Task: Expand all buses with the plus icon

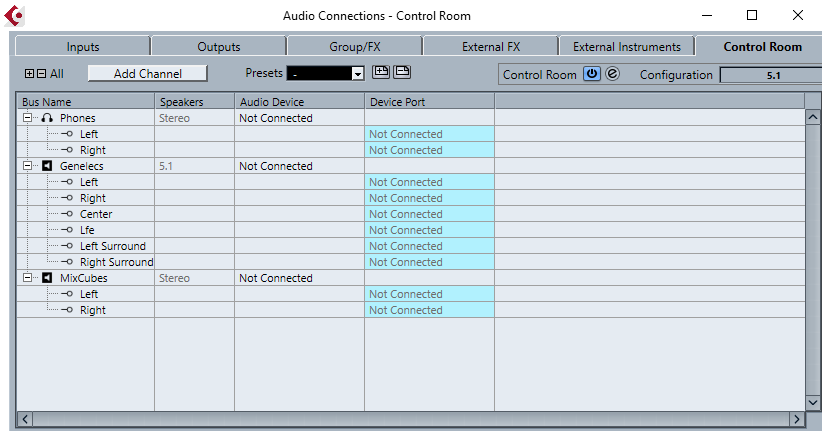Action: pos(29,73)
